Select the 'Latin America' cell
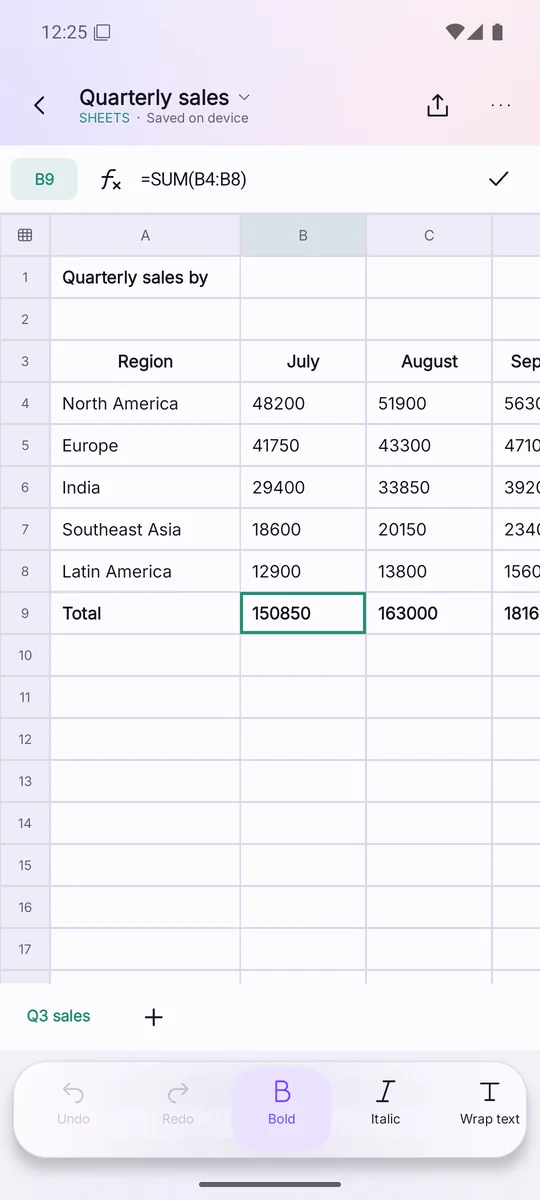 pyautogui.click(x=145, y=571)
